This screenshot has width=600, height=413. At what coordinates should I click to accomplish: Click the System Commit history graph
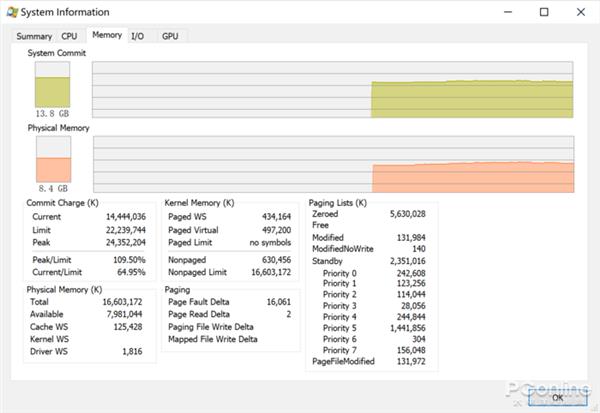(x=333, y=88)
